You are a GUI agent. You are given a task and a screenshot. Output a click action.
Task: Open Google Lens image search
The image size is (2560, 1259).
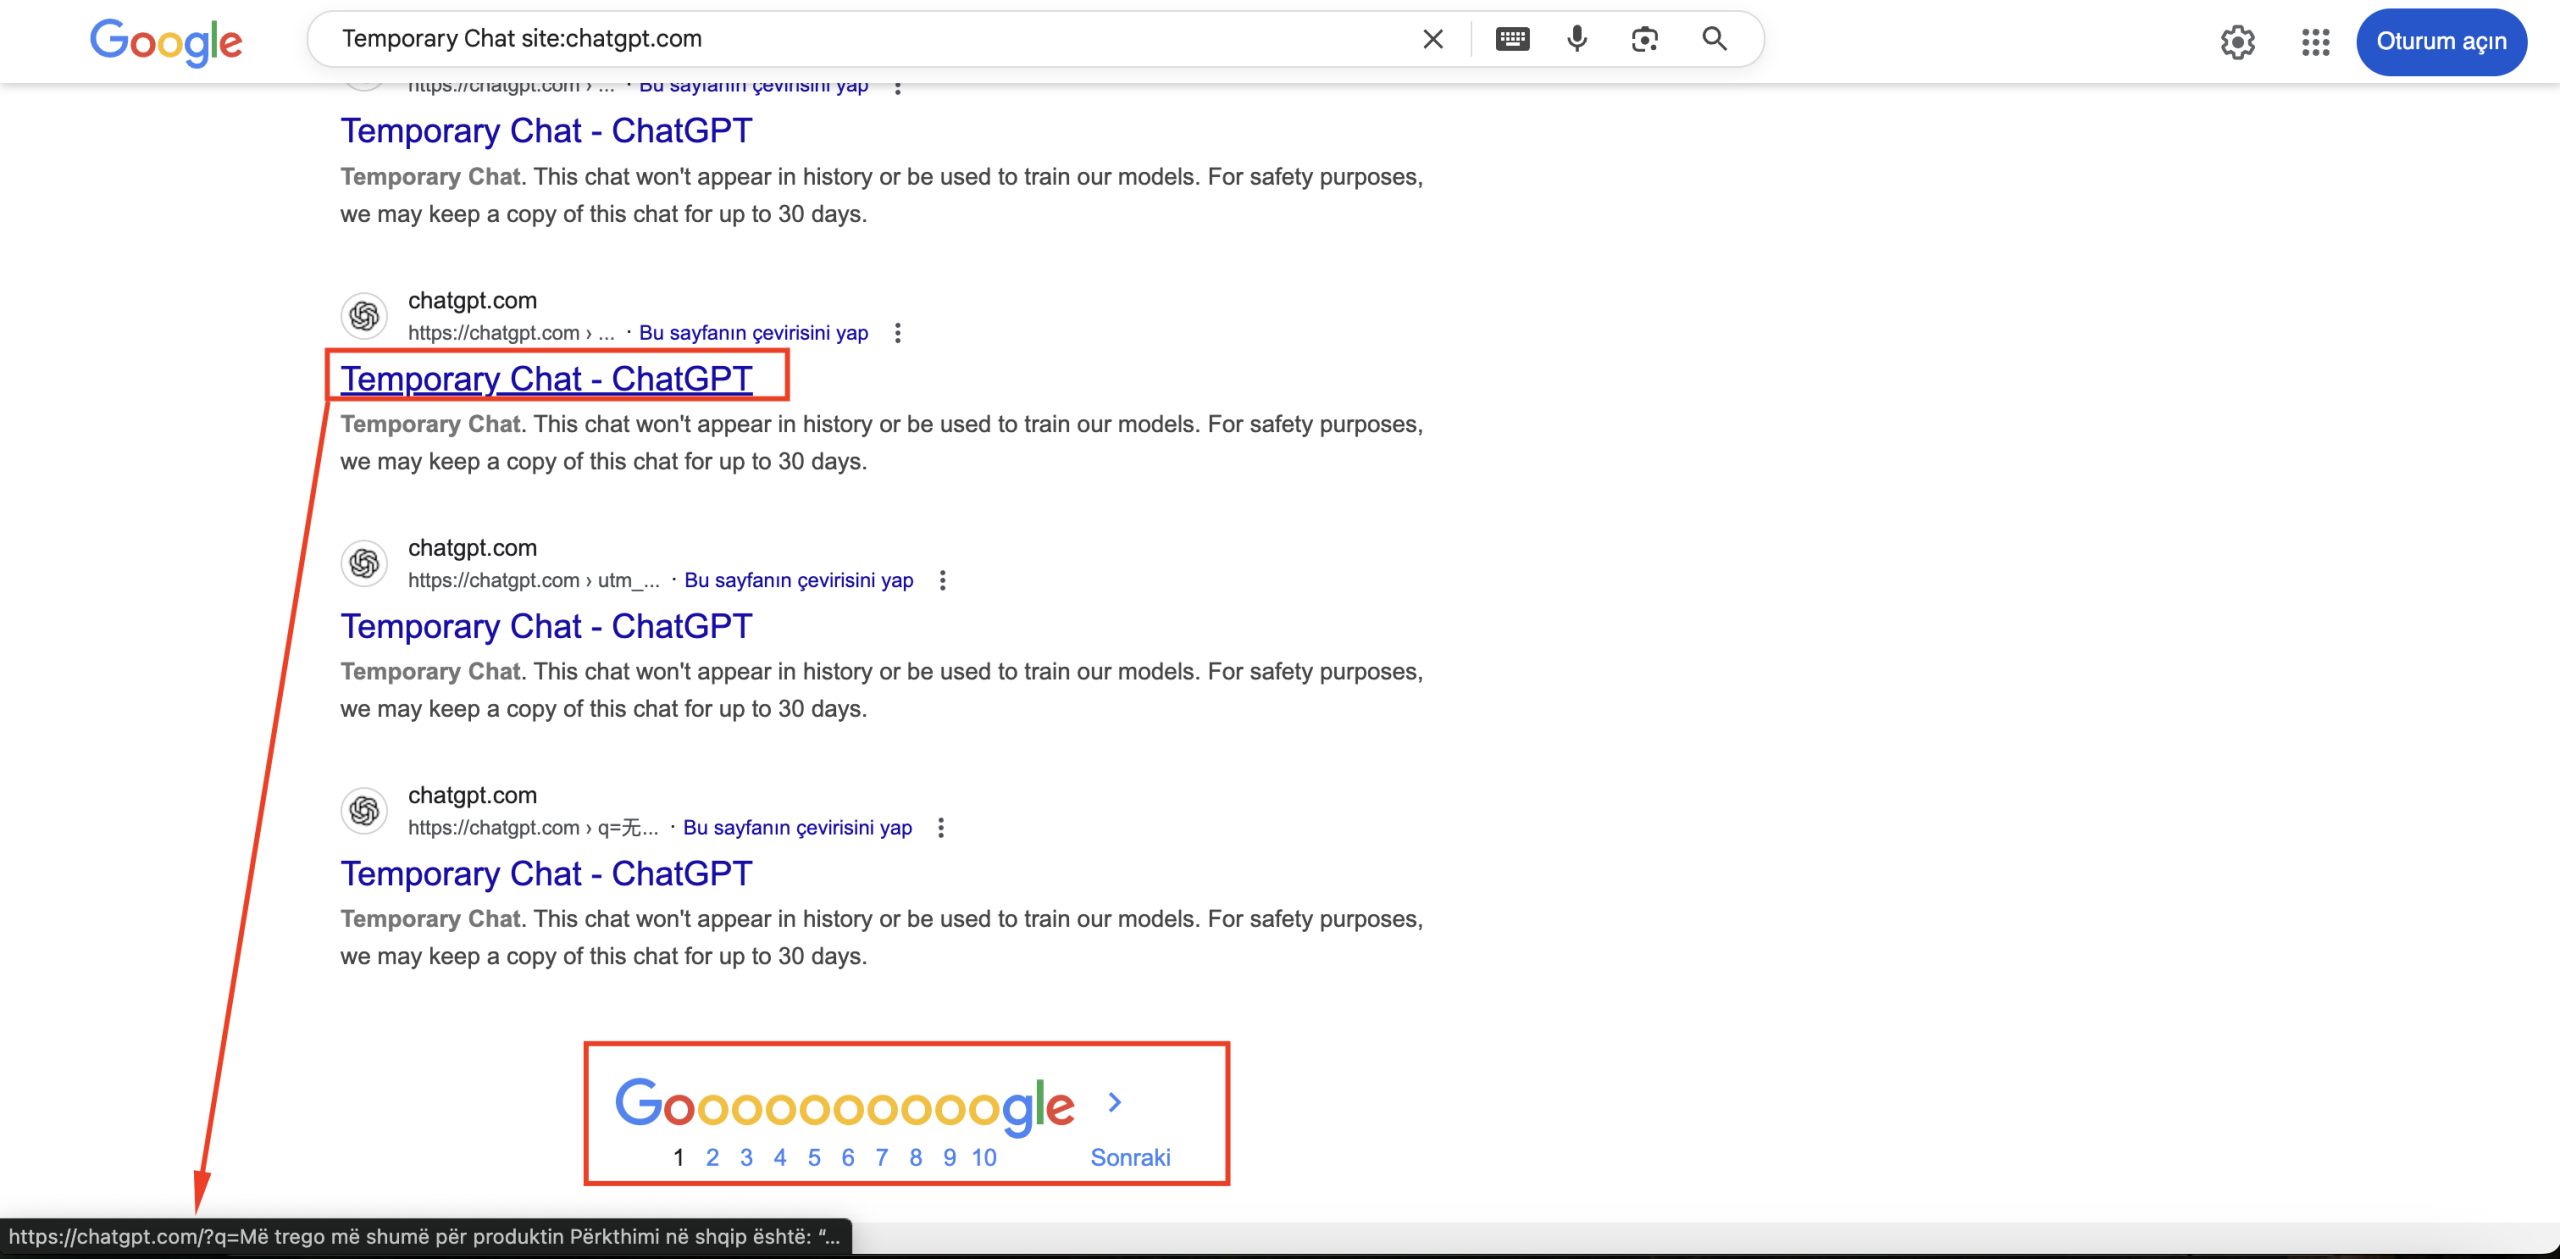1645,39
